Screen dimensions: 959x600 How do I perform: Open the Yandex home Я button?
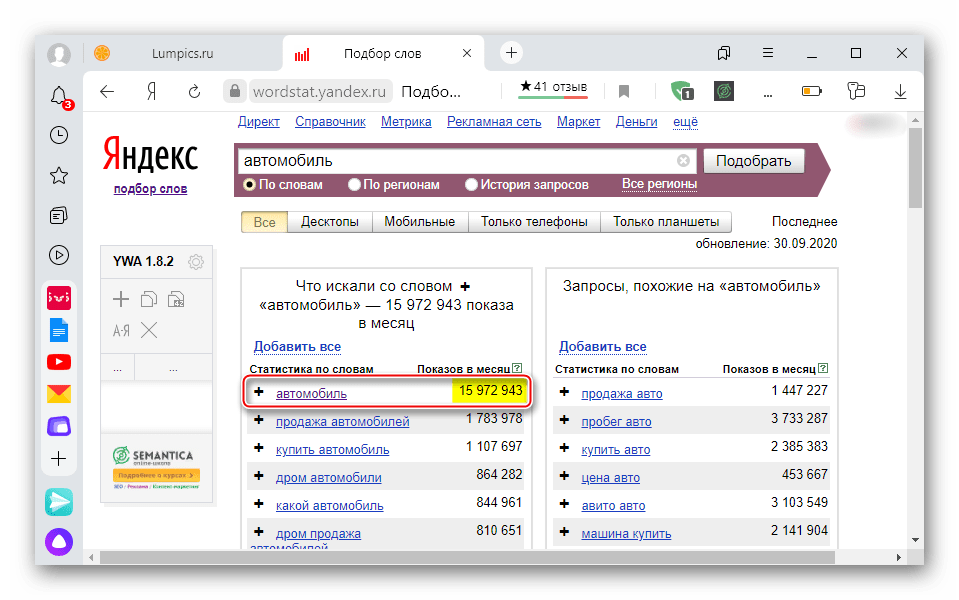pyautogui.click(x=151, y=92)
